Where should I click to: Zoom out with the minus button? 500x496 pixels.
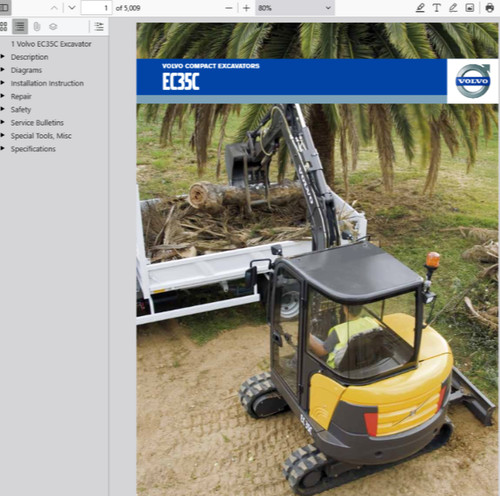pos(229,8)
